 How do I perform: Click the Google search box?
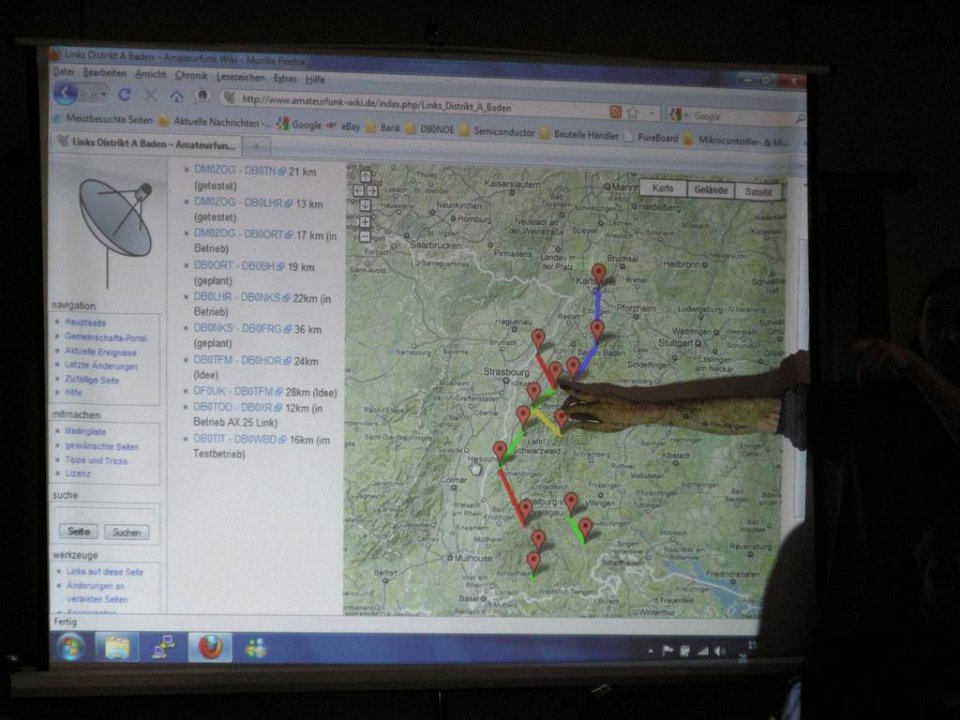tap(738, 116)
